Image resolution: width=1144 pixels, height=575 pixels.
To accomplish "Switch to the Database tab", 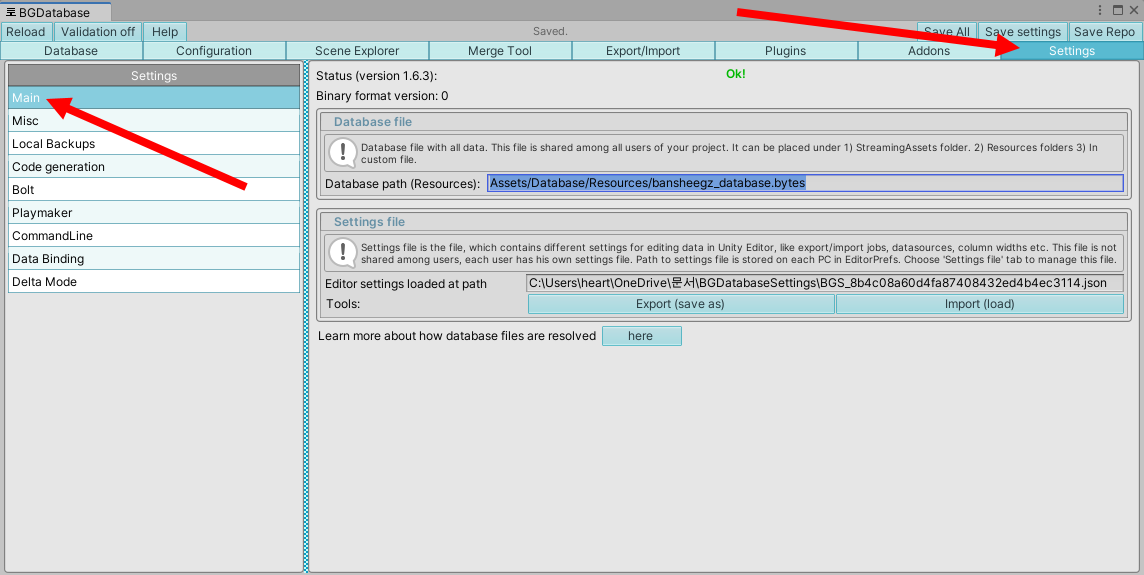I will (x=71, y=50).
